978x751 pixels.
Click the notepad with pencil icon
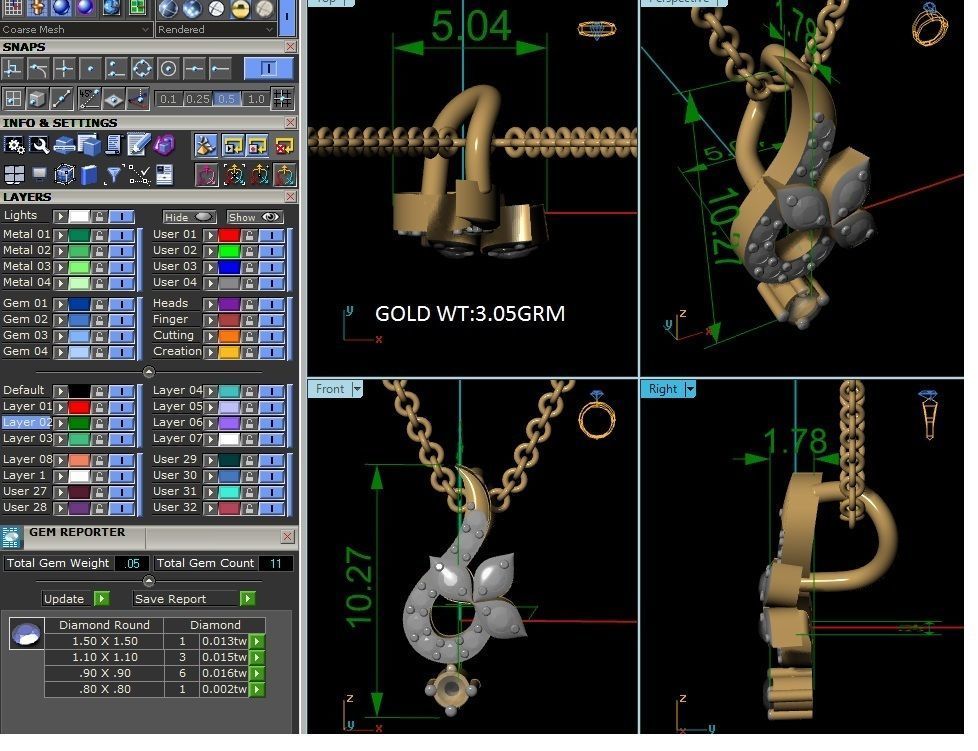point(138,145)
